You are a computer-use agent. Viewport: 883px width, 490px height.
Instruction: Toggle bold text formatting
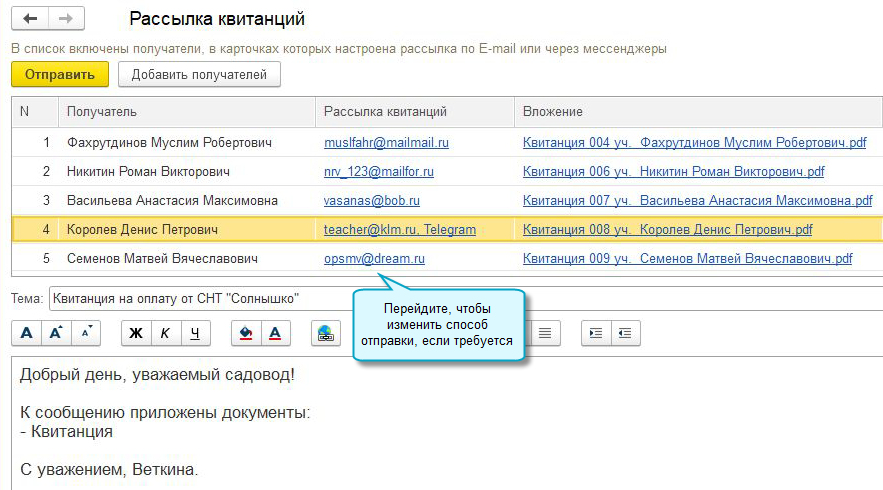tap(136, 333)
